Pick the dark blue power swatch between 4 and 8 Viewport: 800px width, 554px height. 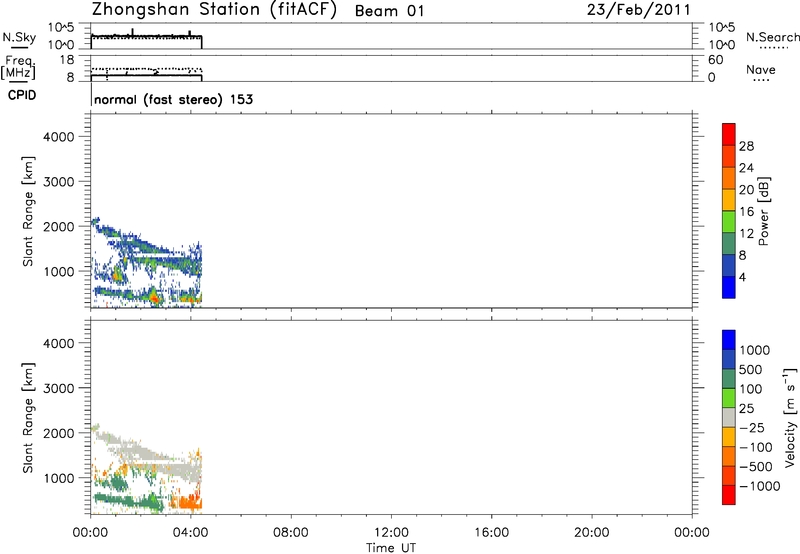pos(729,266)
